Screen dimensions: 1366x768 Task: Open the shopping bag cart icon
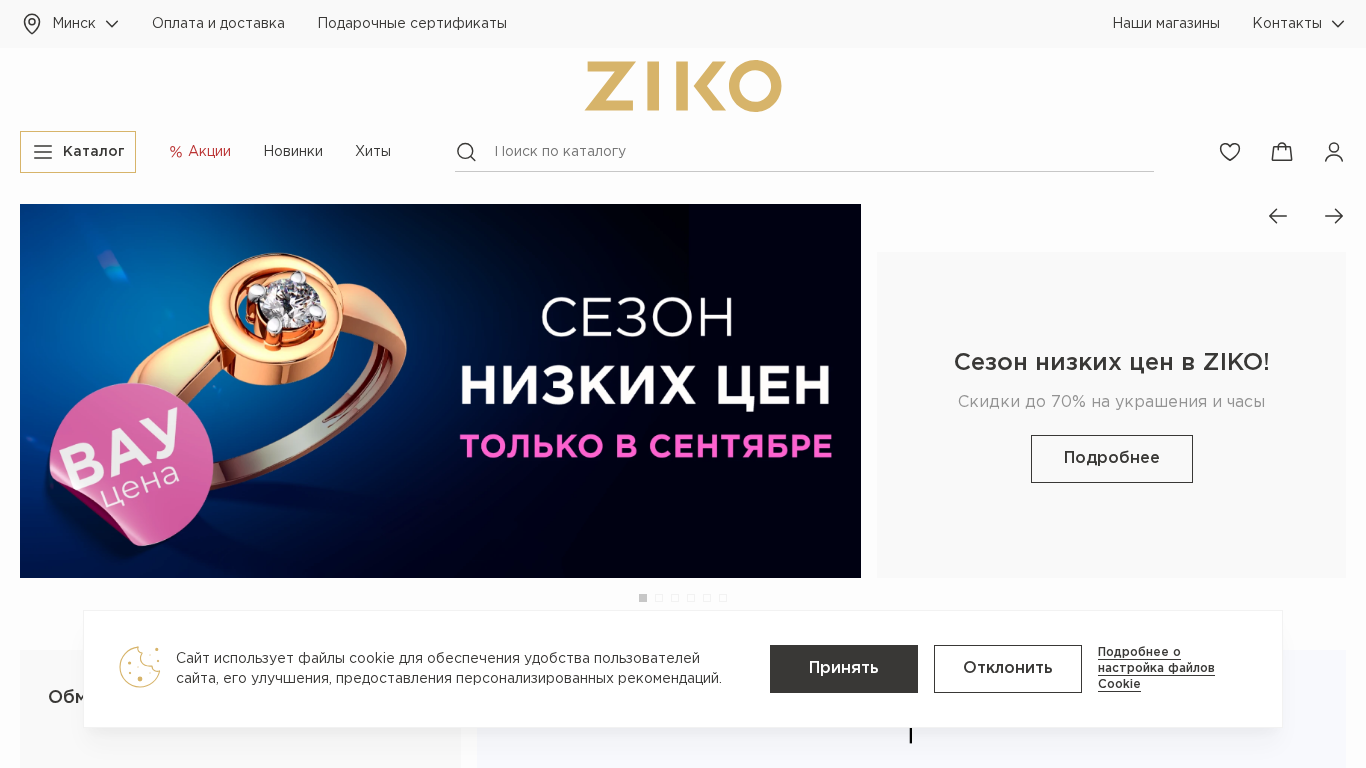point(1282,152)
